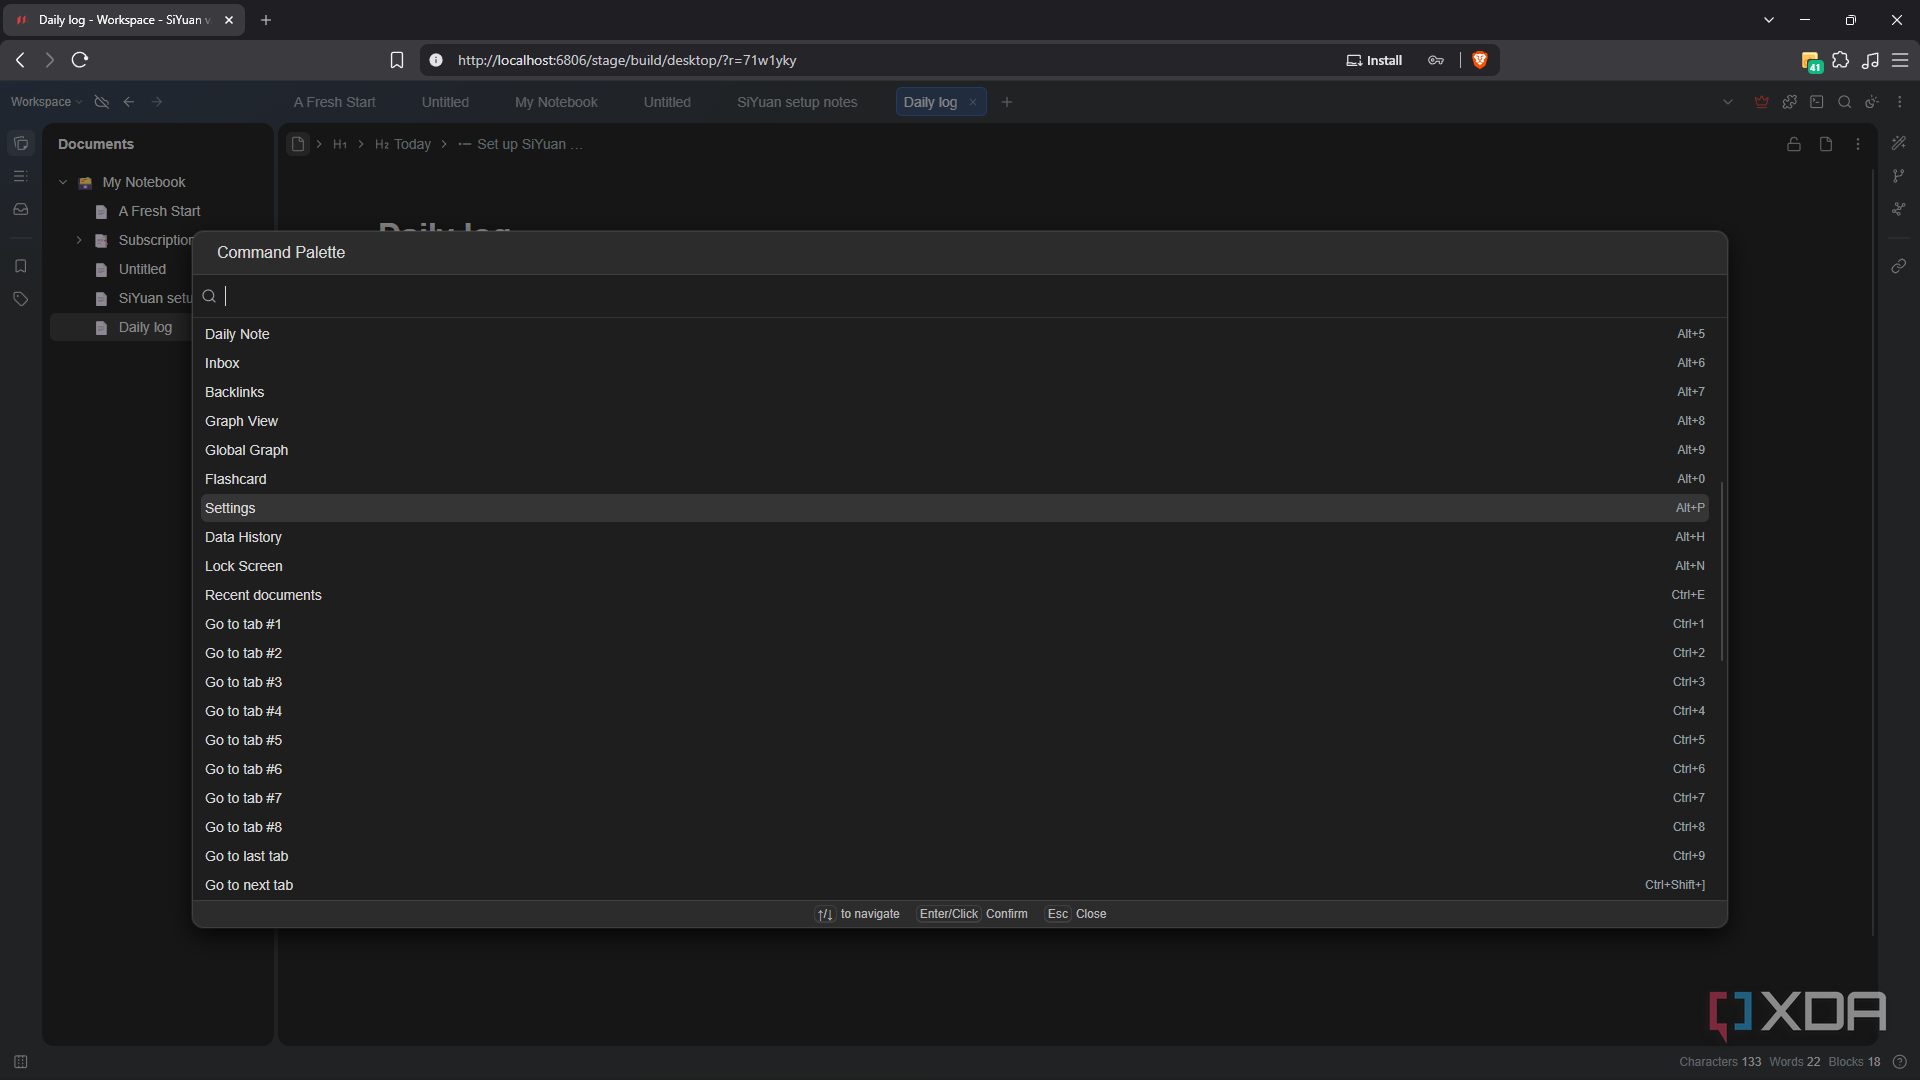Choose Flashcard command

tap(954, 479)
